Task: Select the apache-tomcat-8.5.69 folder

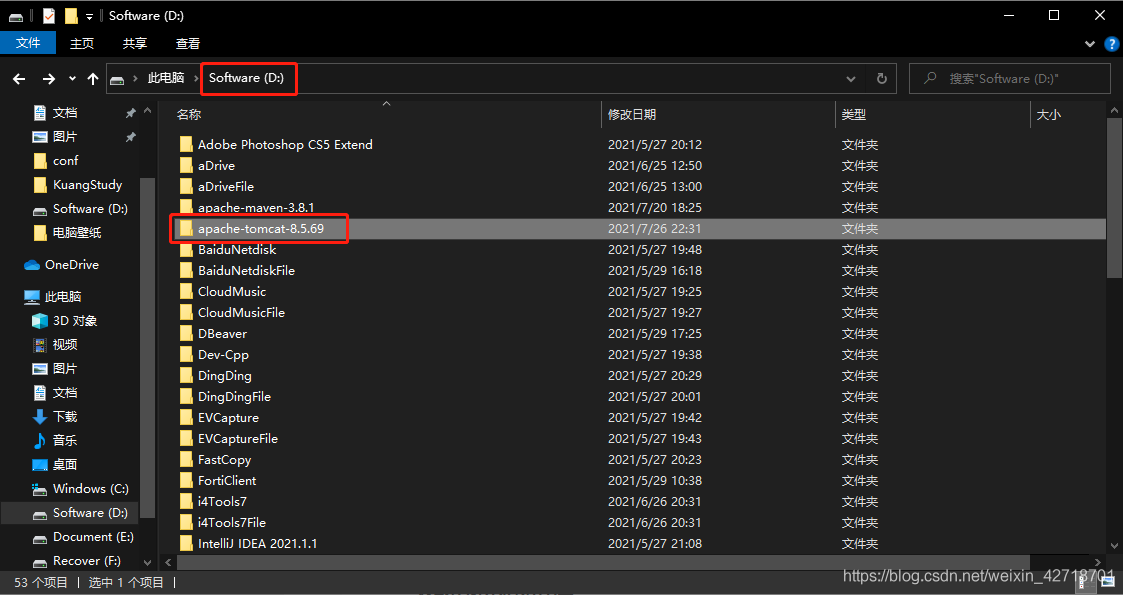Action: tap(261, 228)
